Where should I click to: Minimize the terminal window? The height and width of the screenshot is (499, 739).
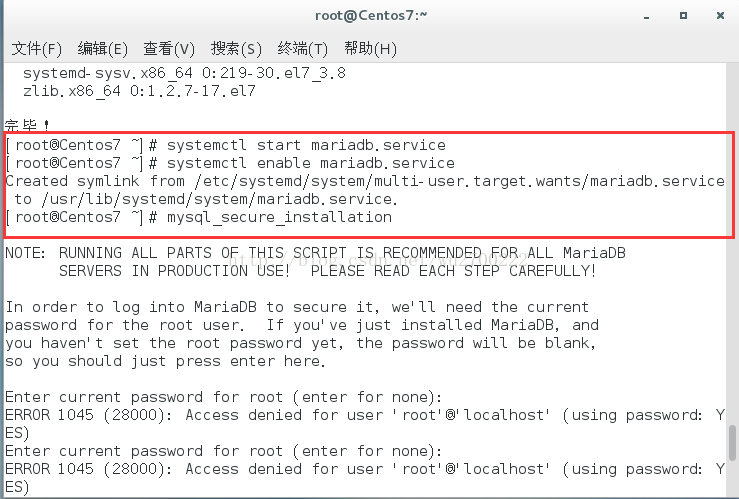coord(647,16)
